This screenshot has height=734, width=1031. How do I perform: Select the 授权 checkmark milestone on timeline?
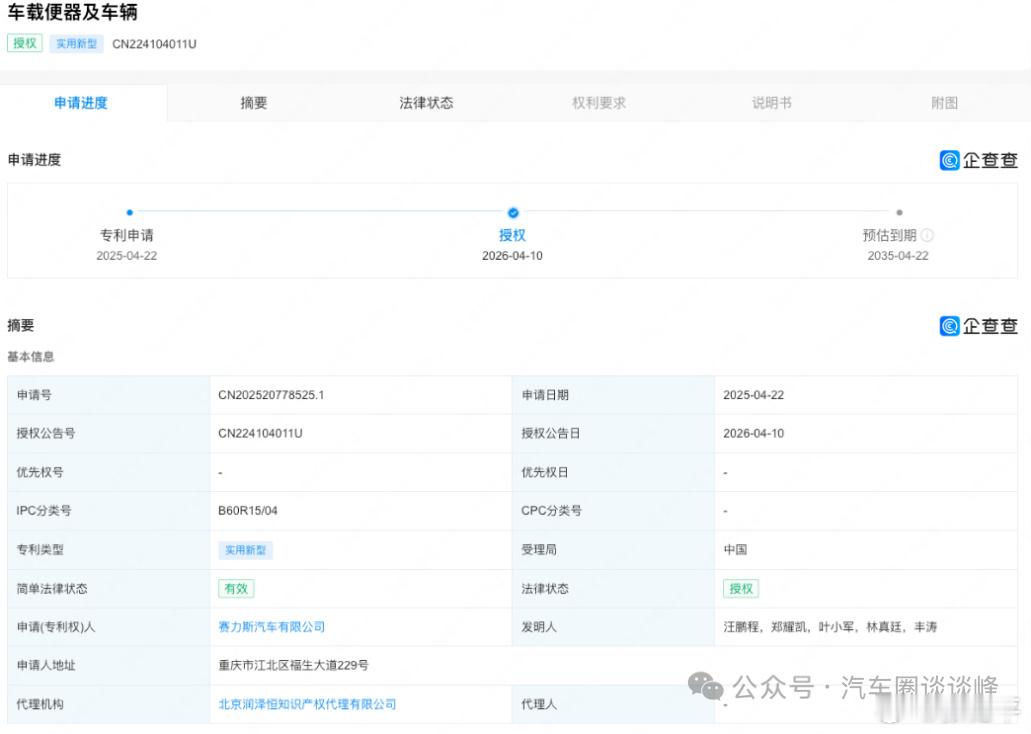tap(513, 212)
